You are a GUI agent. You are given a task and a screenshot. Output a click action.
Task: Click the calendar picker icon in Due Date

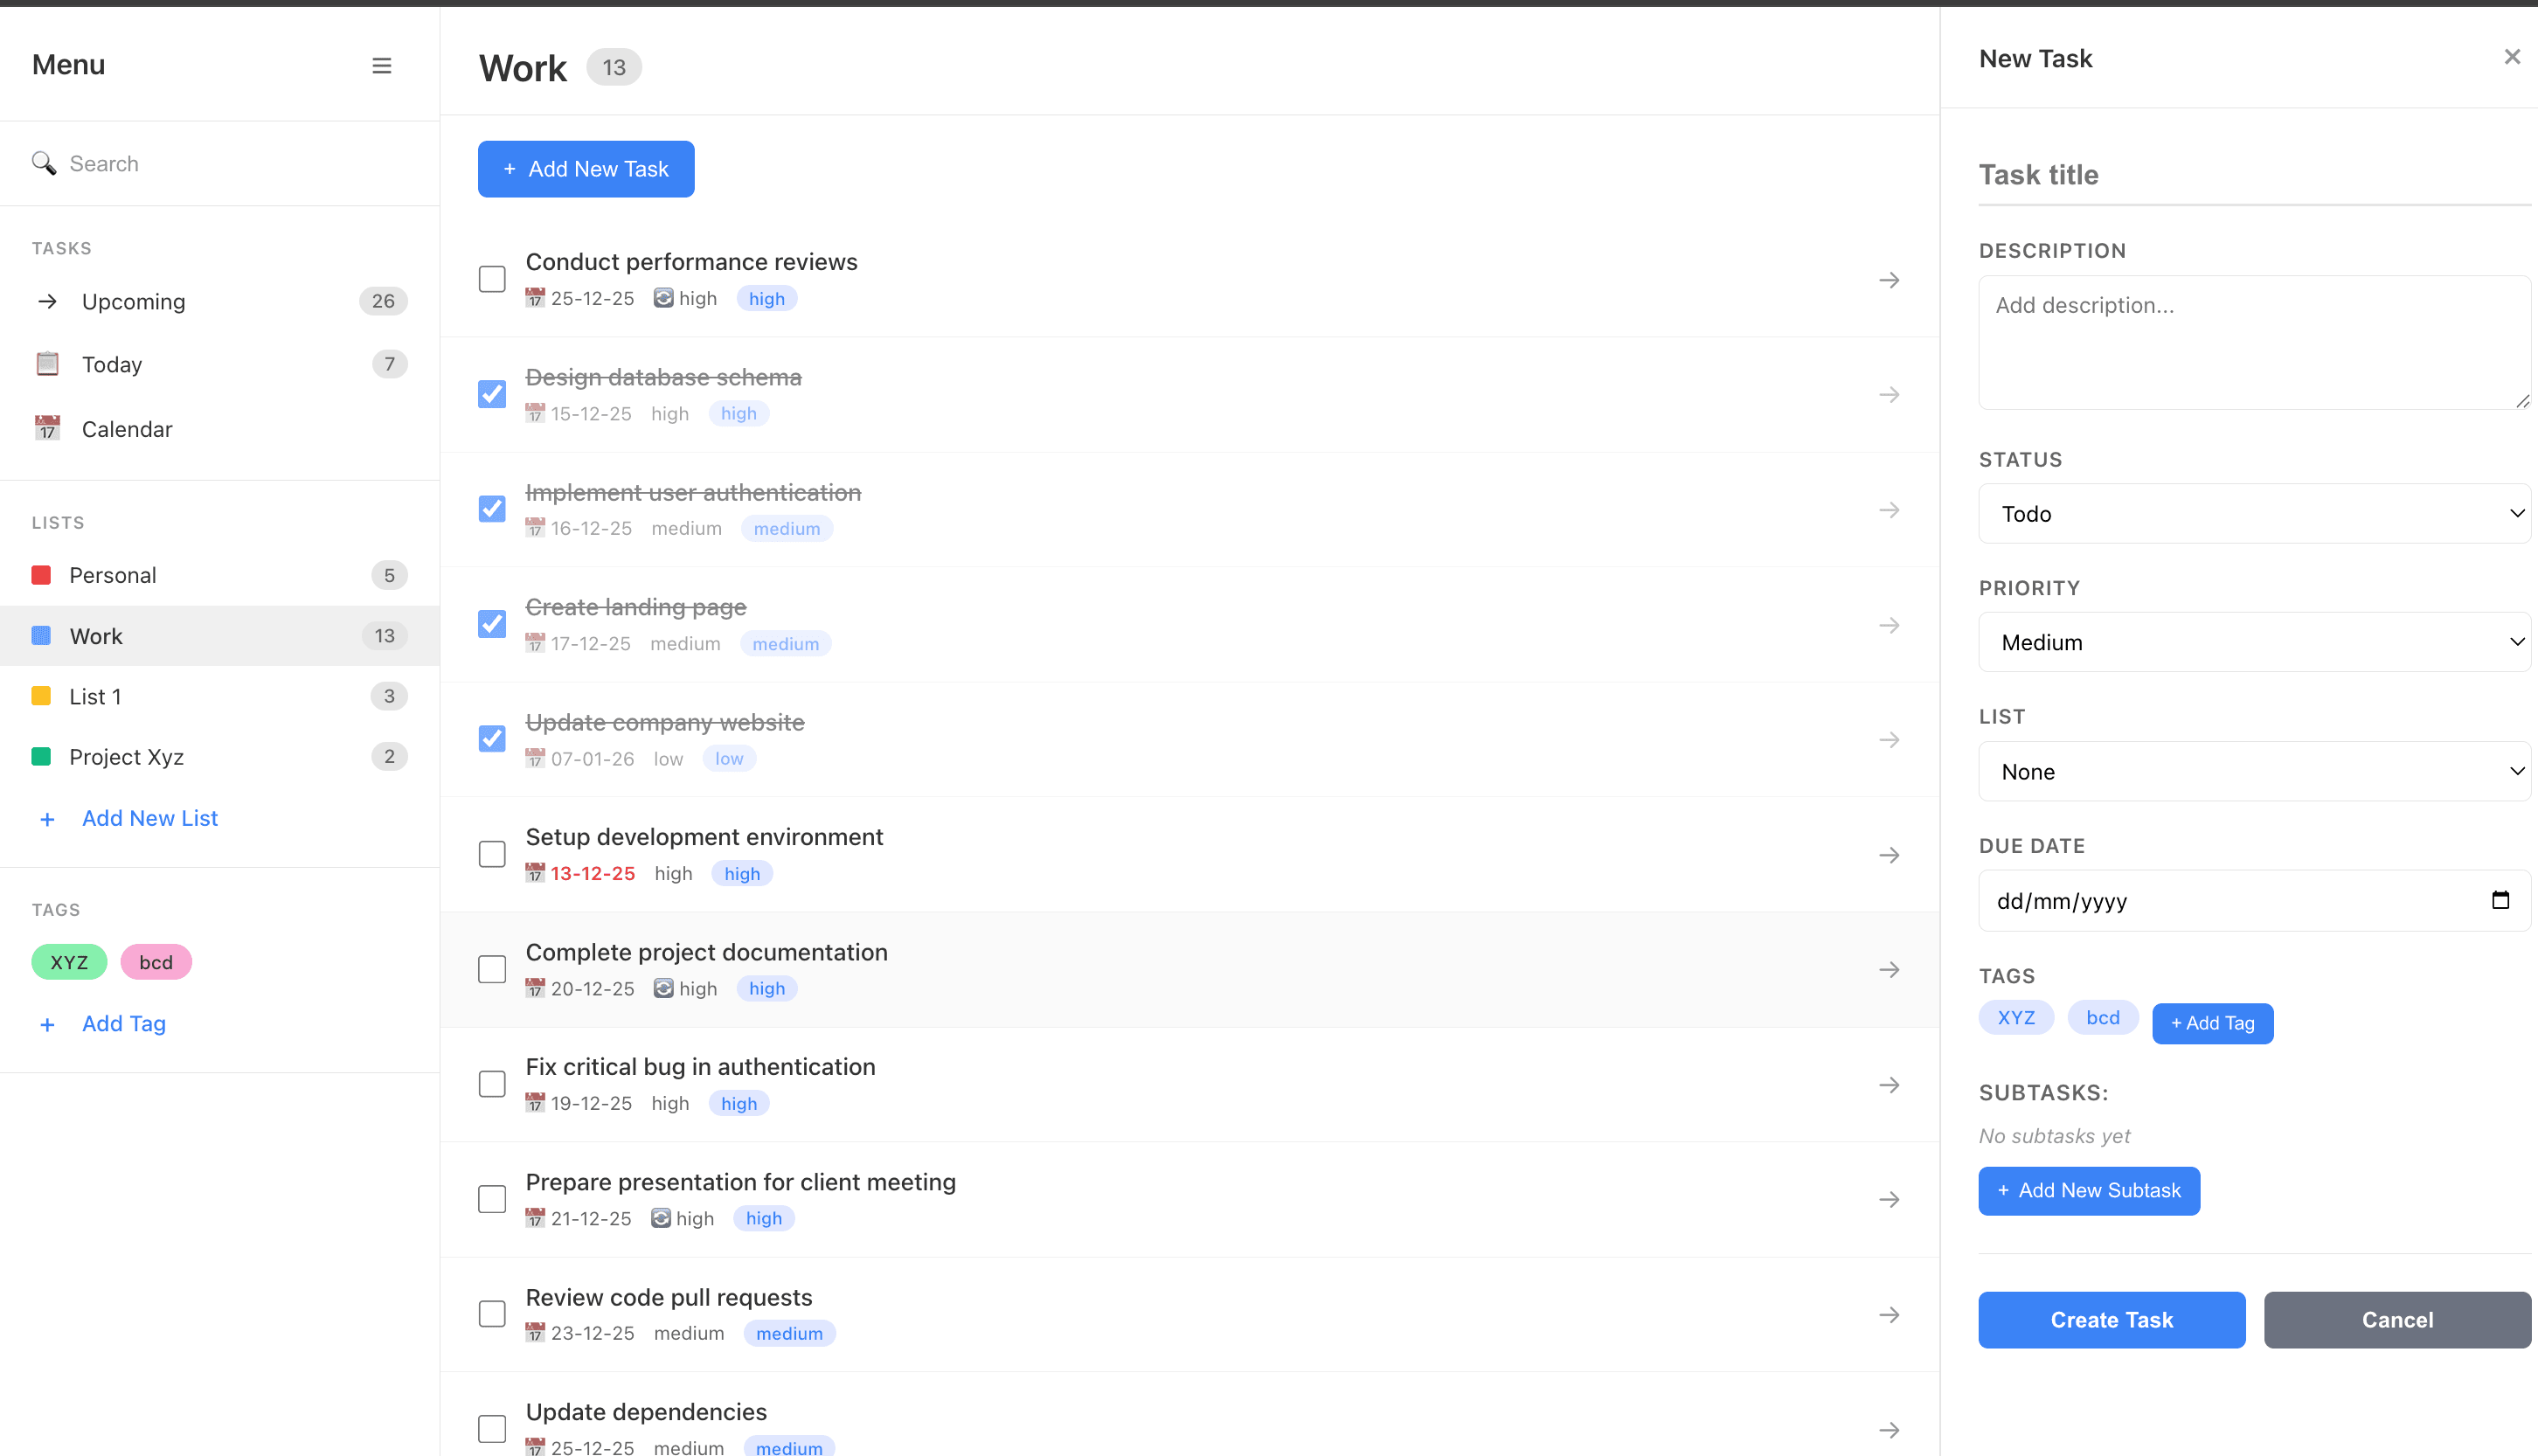pyautogui.click(x=2500, y=900)
